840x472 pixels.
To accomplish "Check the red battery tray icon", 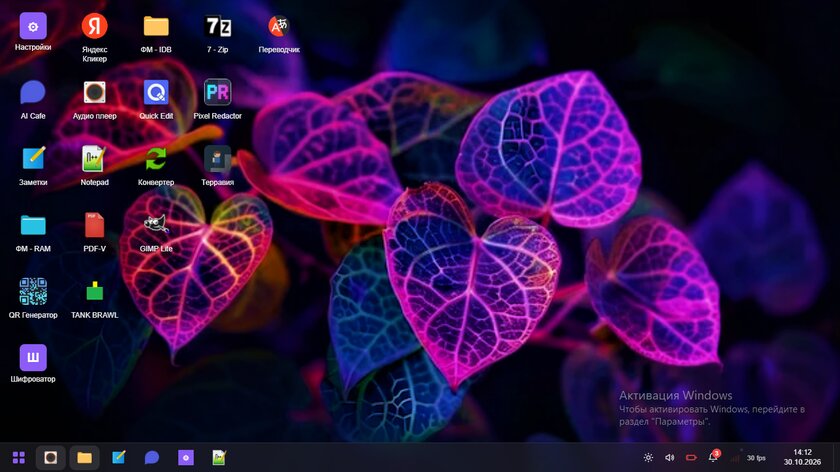I will [691, 458].
